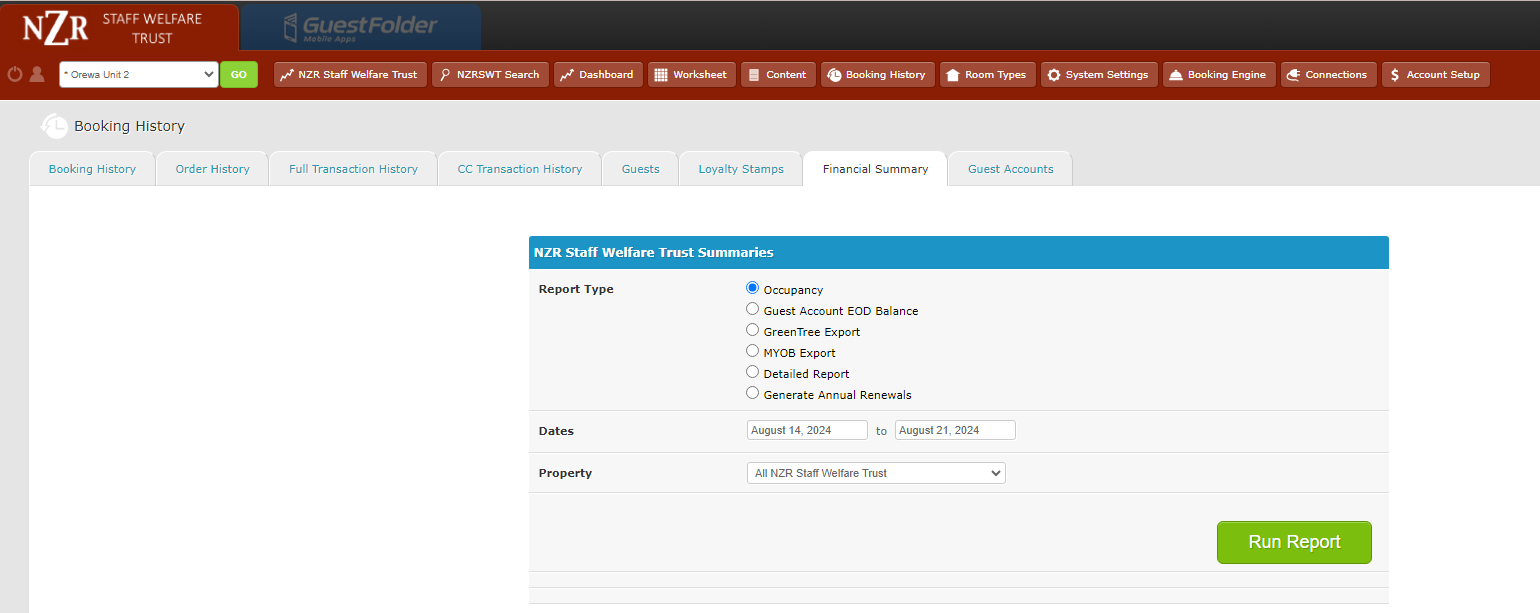
Task: Click the August 14, 2024 start date field
Action: (x=807, y=430)
